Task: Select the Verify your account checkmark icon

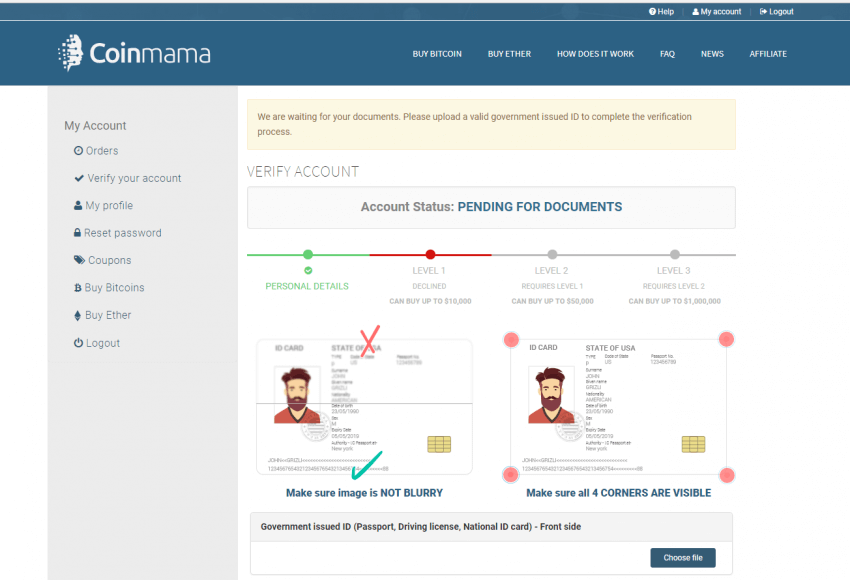Action: 78,178
